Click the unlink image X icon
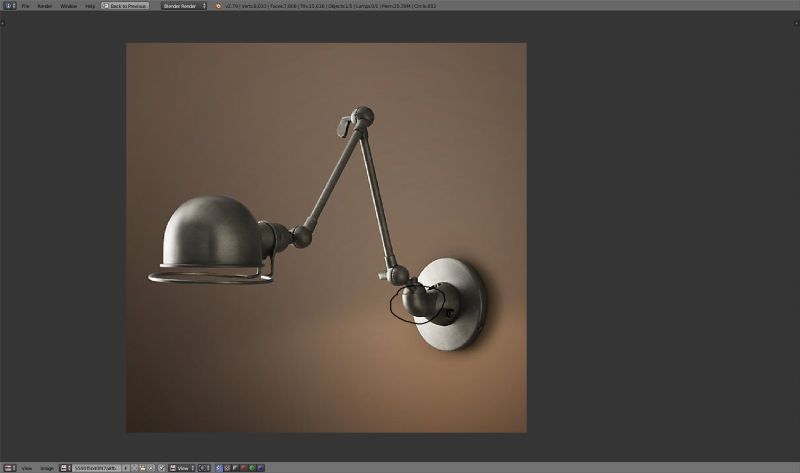The width and height of the screenshot is (800, 473). point(151,468)
